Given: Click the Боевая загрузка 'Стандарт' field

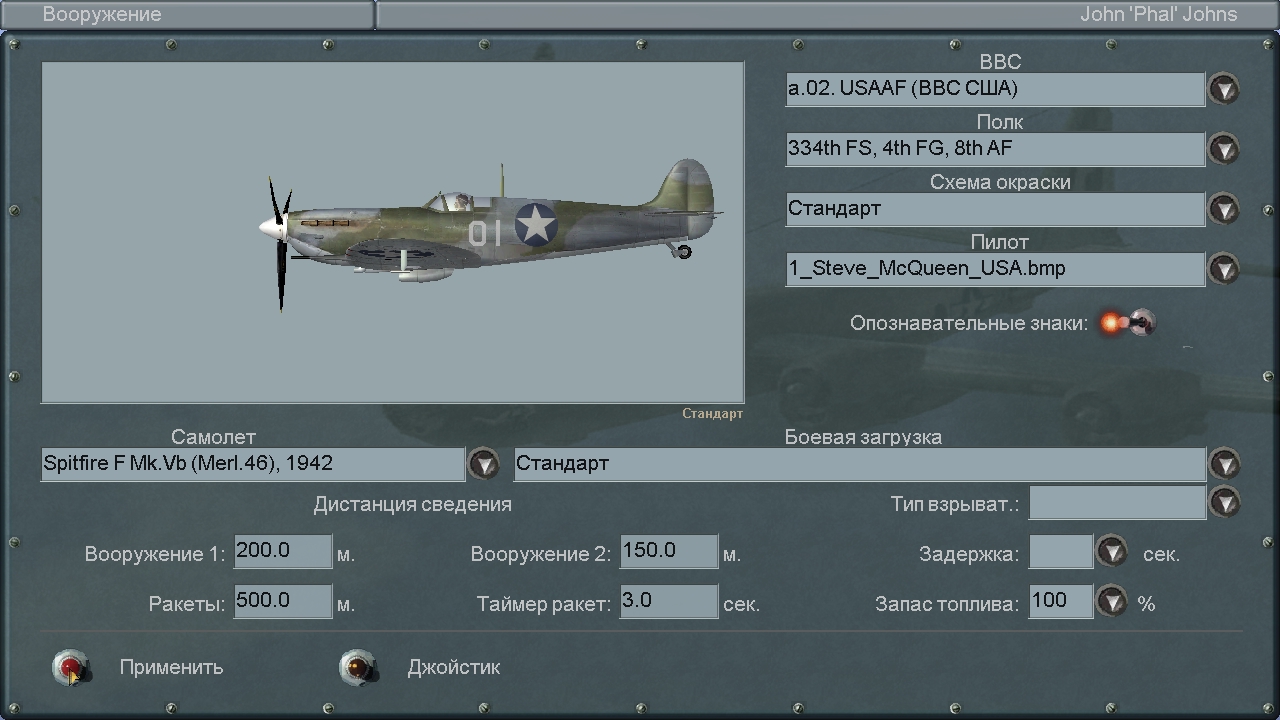Looking at the screenshot, I should click(860, 464).
